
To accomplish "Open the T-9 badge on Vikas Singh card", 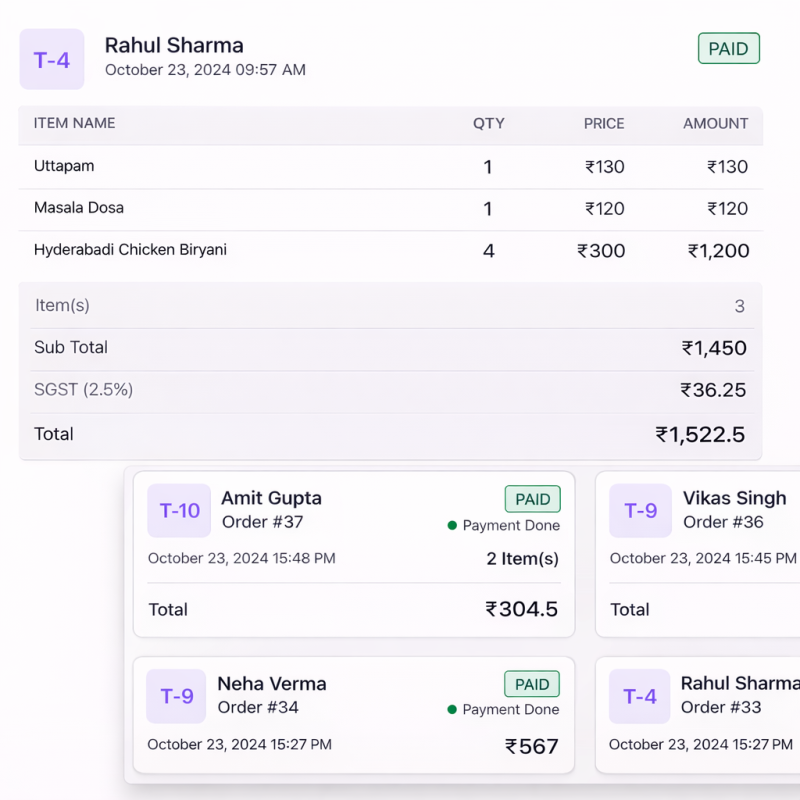I will pyautogui.click(x=640, y=510).
